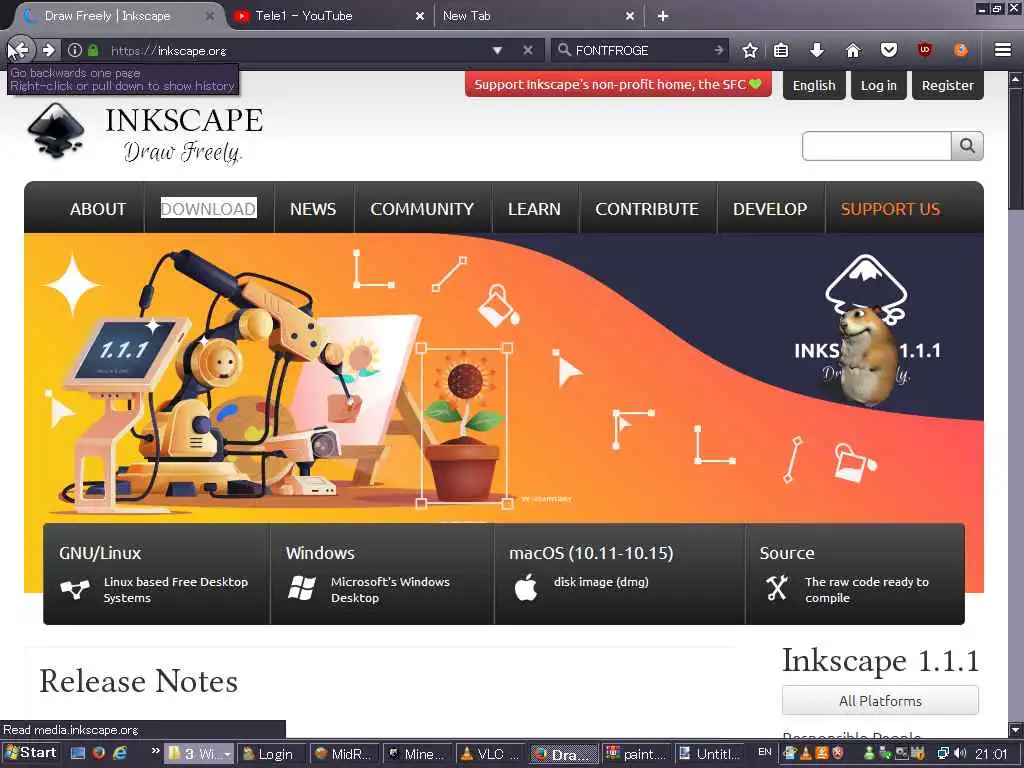Switch to the MidR... taskbar window
The width and height of the screenshot is (1024, 768).
pyautogui.click(x=344, y=754)
